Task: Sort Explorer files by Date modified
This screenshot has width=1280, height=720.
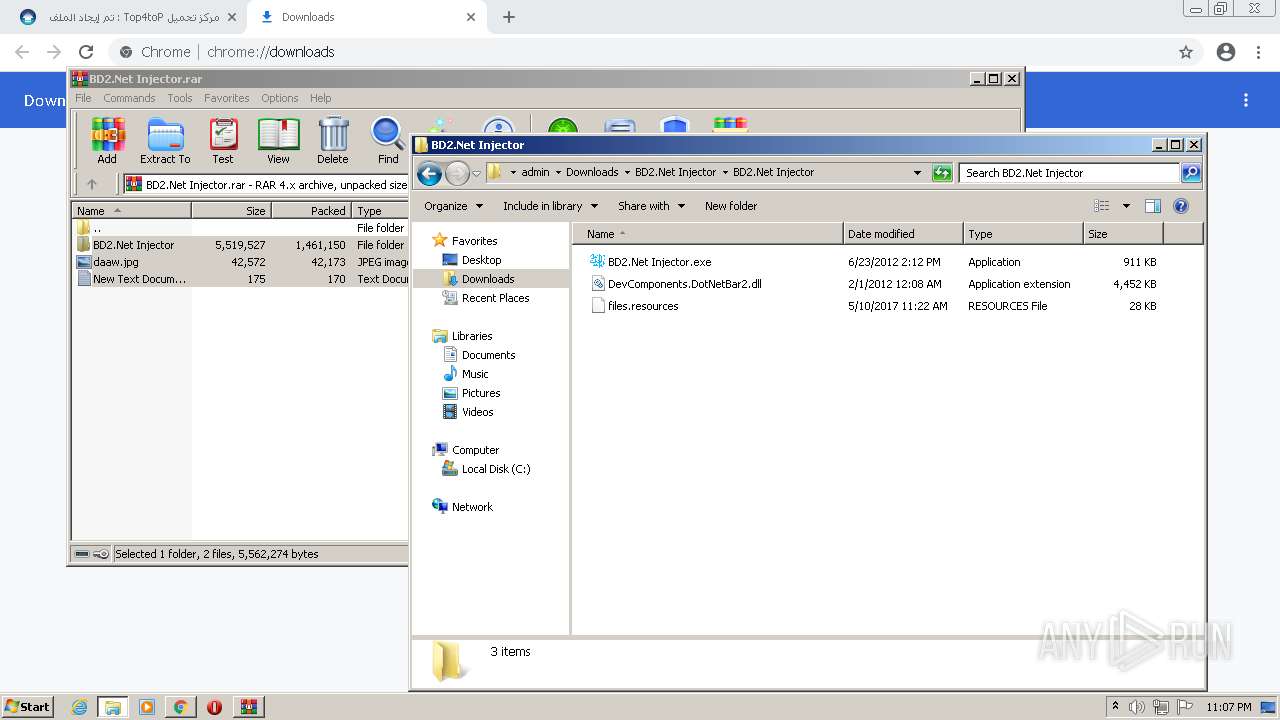Action: 903,234
